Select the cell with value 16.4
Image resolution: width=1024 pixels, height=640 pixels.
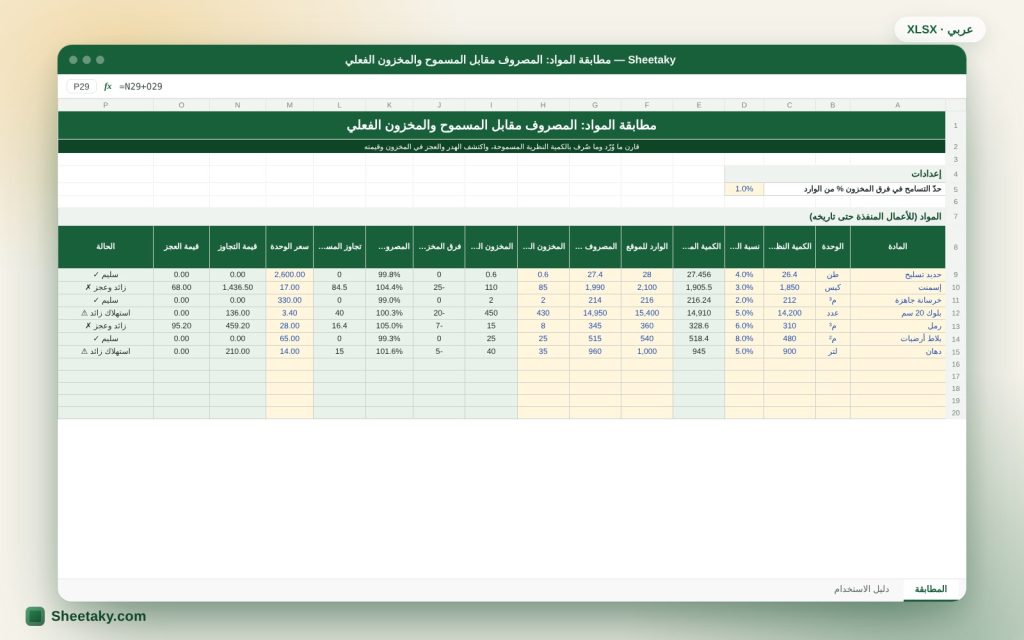click(340, 326)
